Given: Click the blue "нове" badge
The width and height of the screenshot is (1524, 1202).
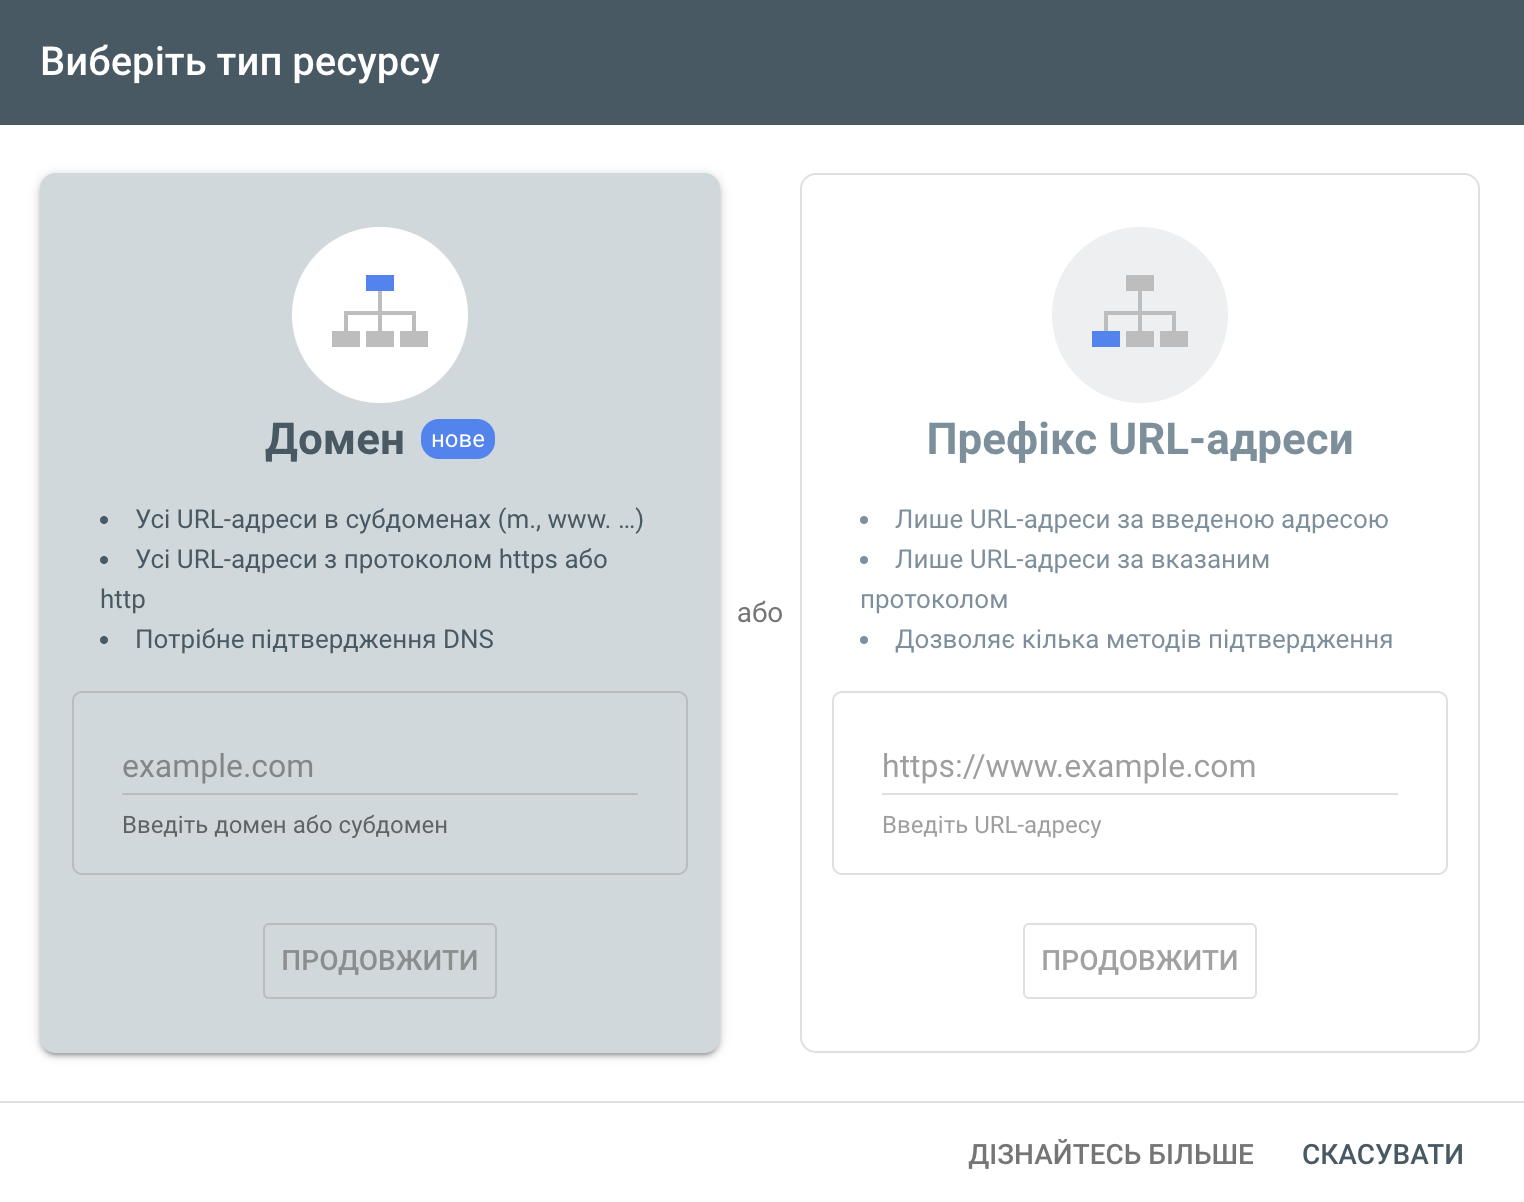Looking at the screenshot, I should (458, 440).
